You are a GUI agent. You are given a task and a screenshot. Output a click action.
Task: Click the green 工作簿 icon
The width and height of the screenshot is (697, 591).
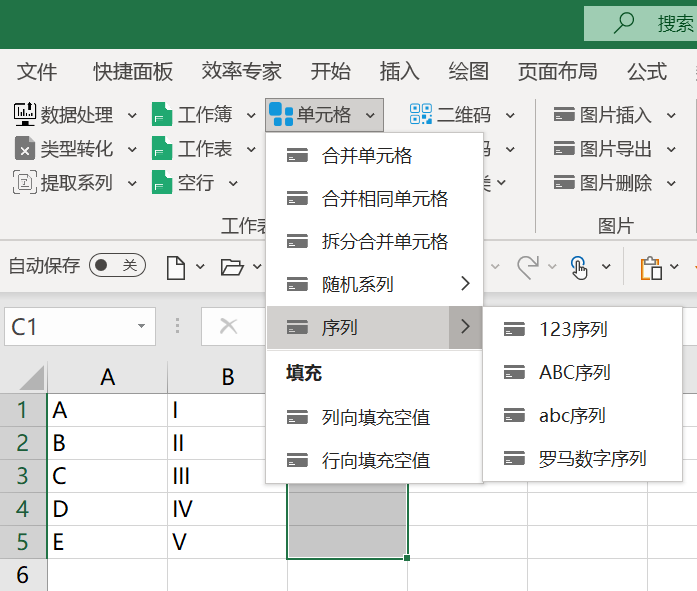click(162, 115)
